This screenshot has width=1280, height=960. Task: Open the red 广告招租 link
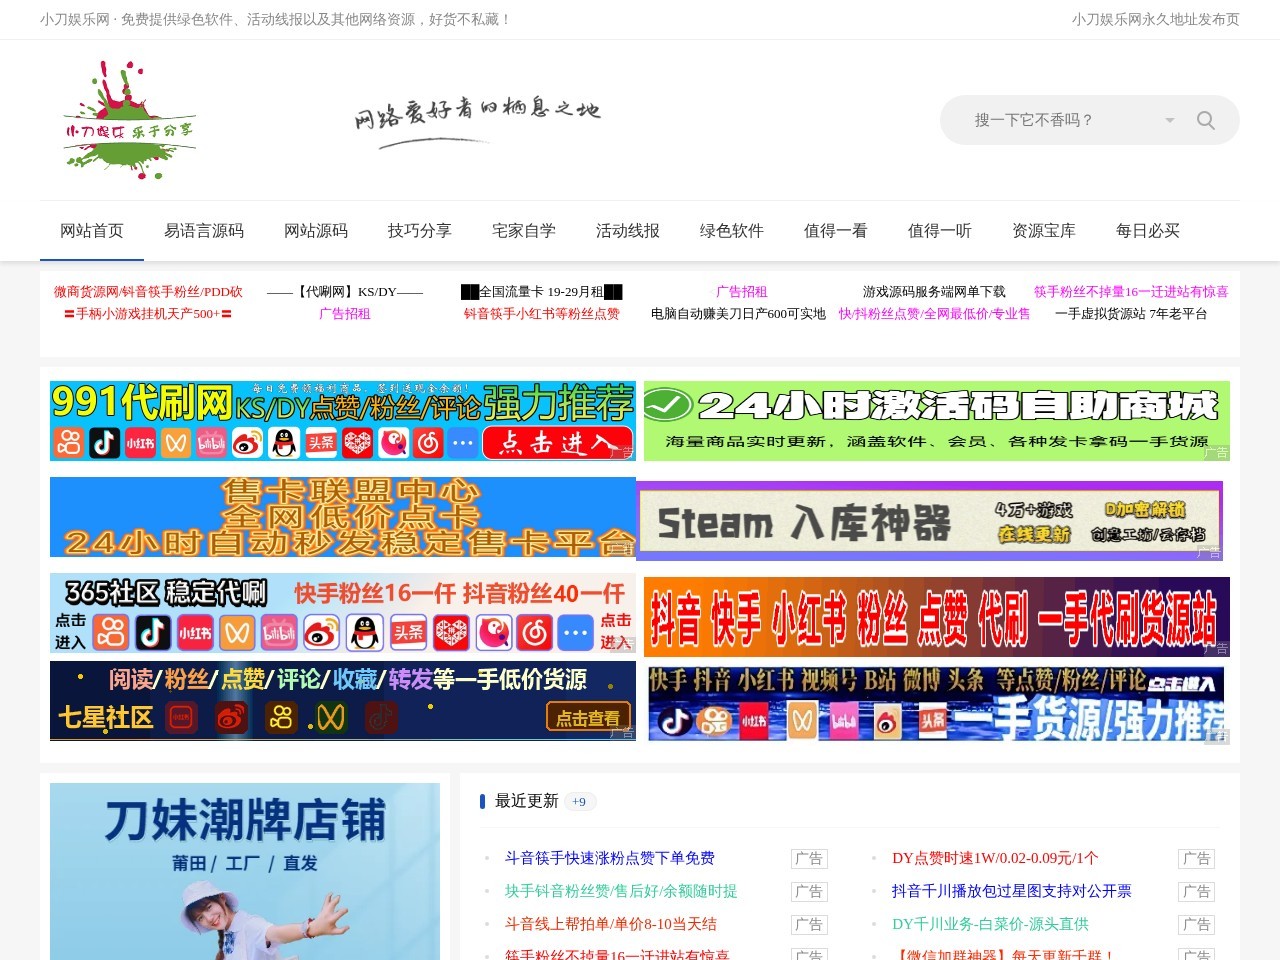(x=741, y=292)
